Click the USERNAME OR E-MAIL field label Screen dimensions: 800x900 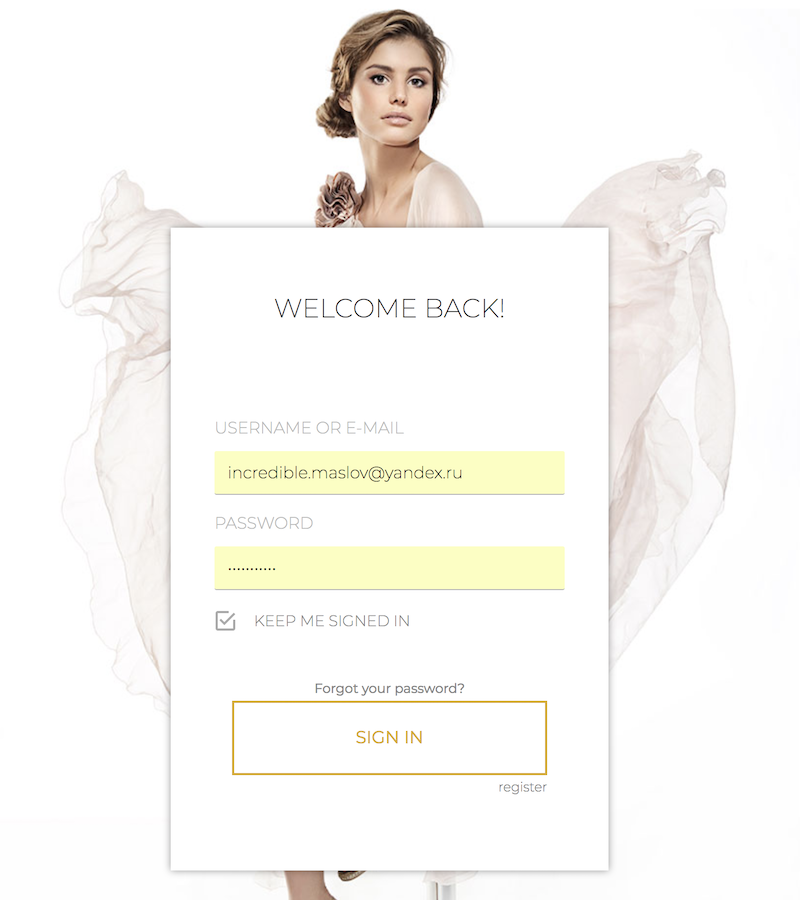tap(309, 428)
